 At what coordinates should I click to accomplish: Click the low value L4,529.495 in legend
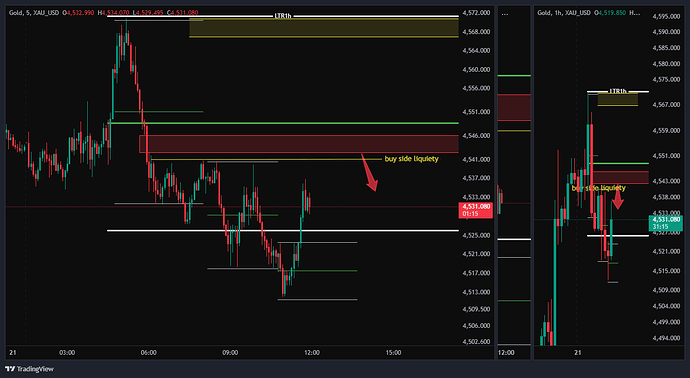tap(148, 13)
